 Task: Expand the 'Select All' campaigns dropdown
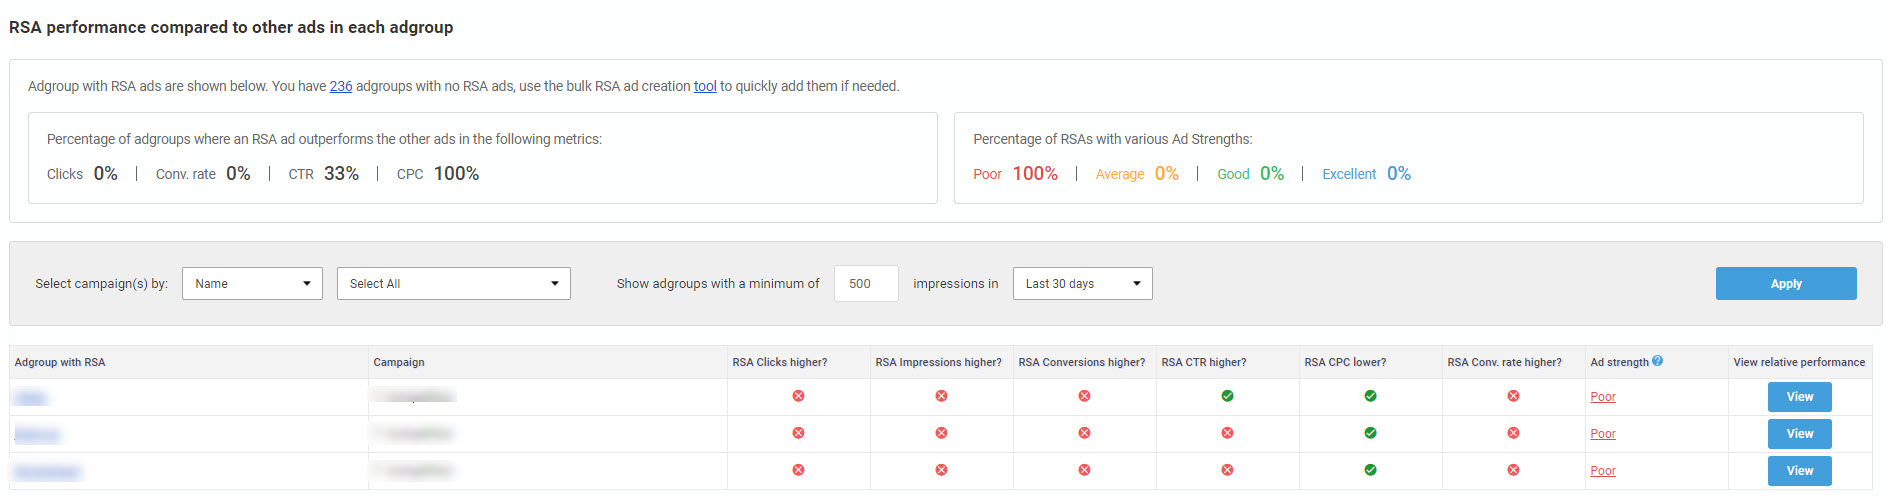coord(453,284)
